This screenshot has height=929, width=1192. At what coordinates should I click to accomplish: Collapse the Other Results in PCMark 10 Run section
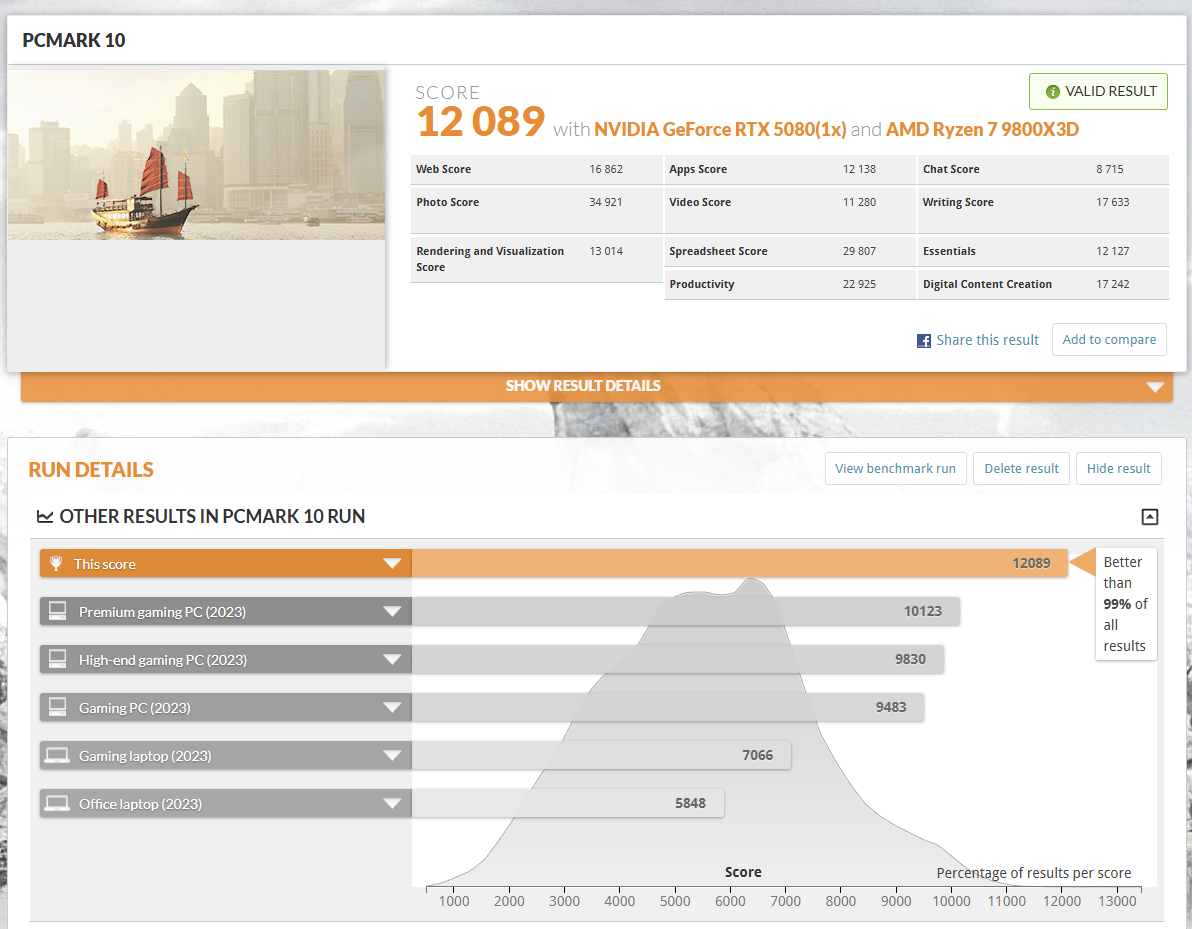pos(1149,517)
